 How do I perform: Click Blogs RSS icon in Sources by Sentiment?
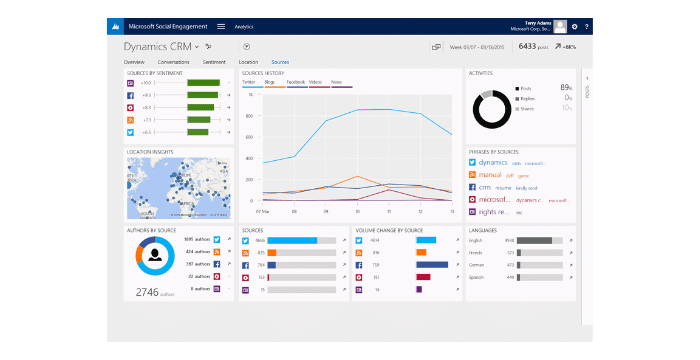[x=130, y=120]
